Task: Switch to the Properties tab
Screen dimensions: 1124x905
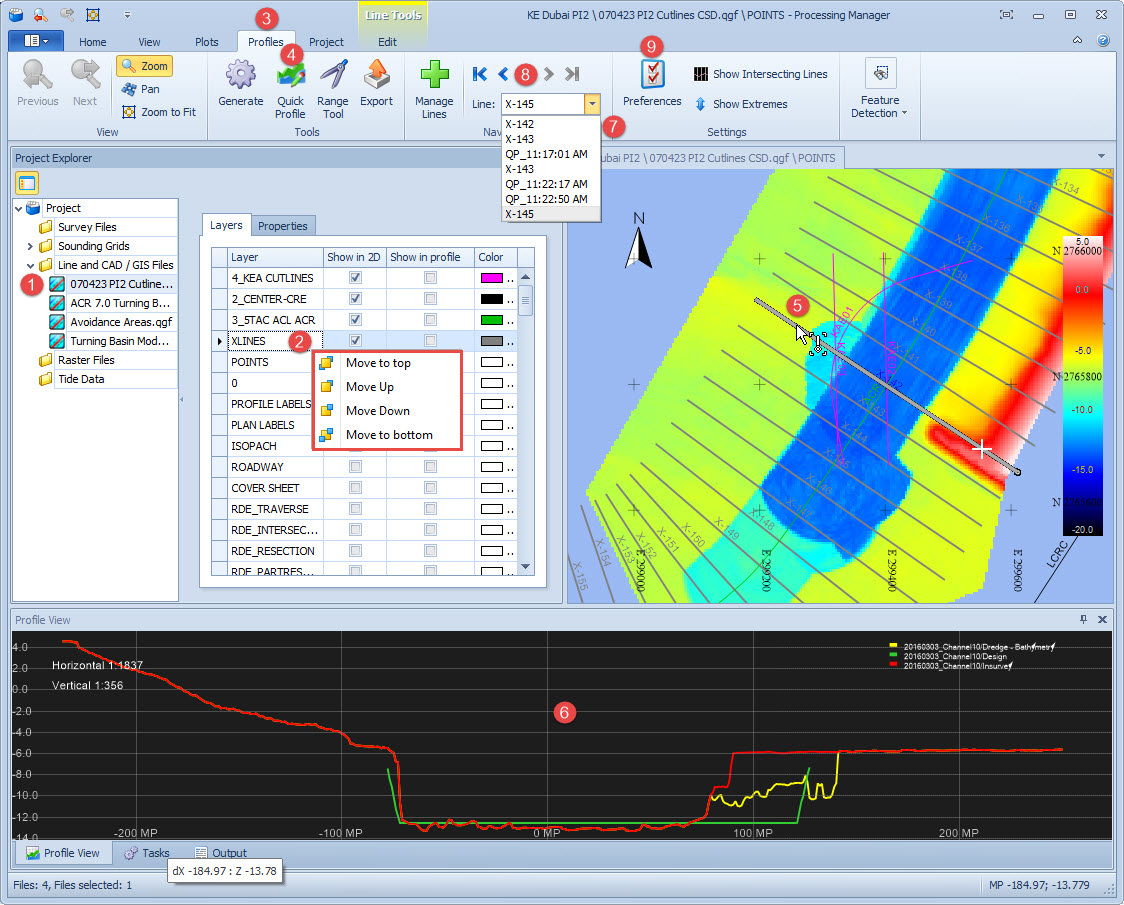Action: pyautogui.click(x=283, y=226)
